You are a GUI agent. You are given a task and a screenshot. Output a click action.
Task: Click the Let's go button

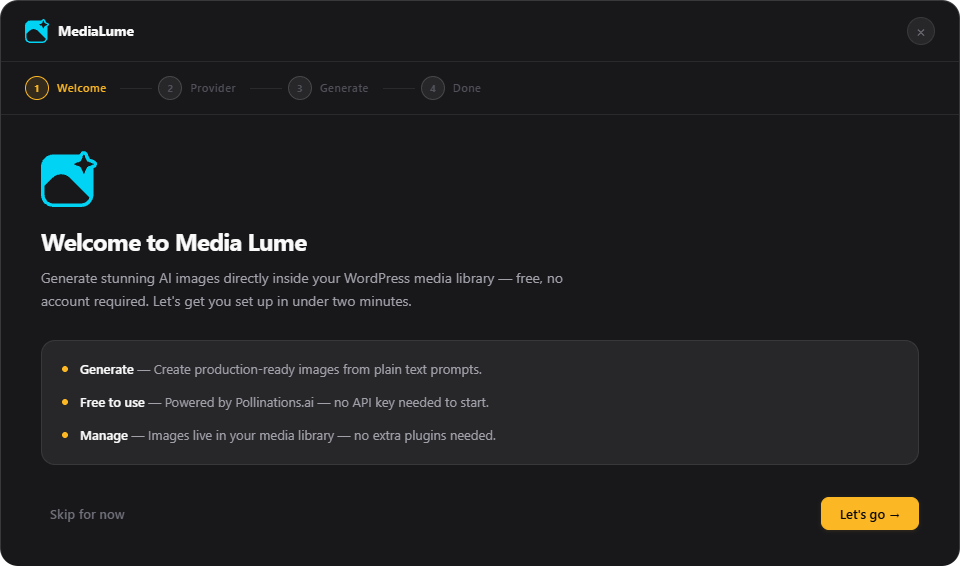coord(869,514)
